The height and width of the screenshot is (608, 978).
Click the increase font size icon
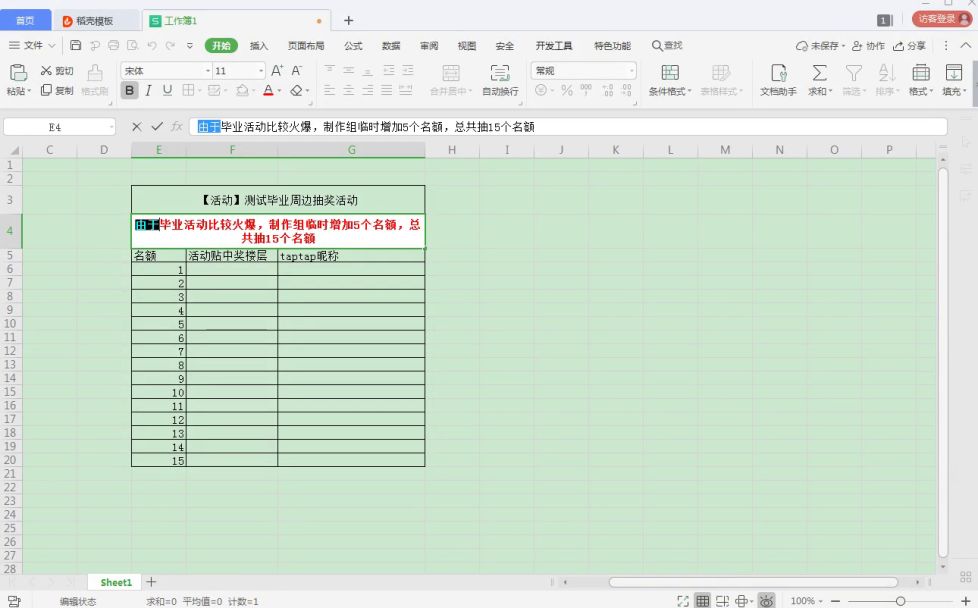[x=277, y=71]
